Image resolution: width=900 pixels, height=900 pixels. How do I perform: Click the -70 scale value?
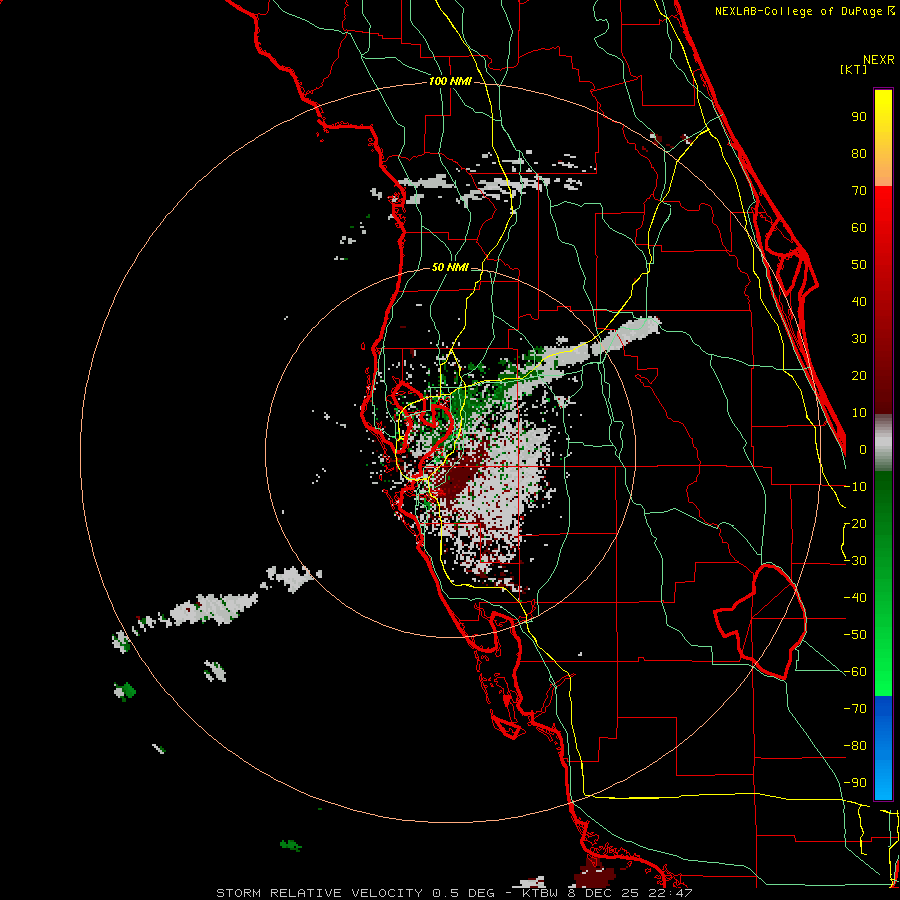[855, 709]
